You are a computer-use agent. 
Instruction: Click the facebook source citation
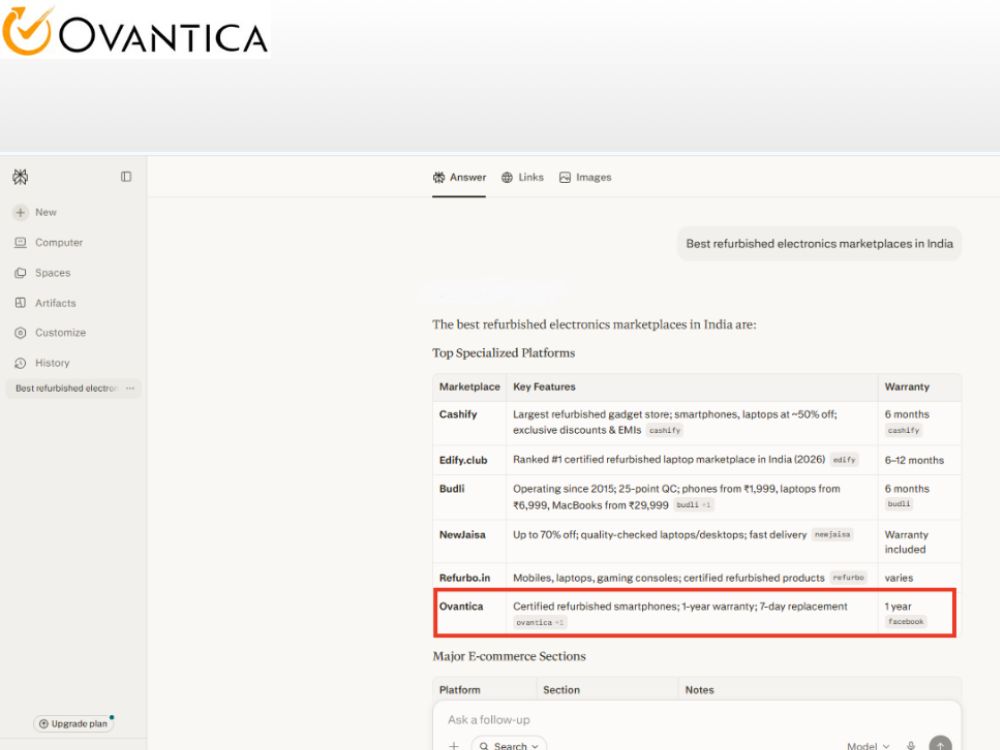pos(906,622)
